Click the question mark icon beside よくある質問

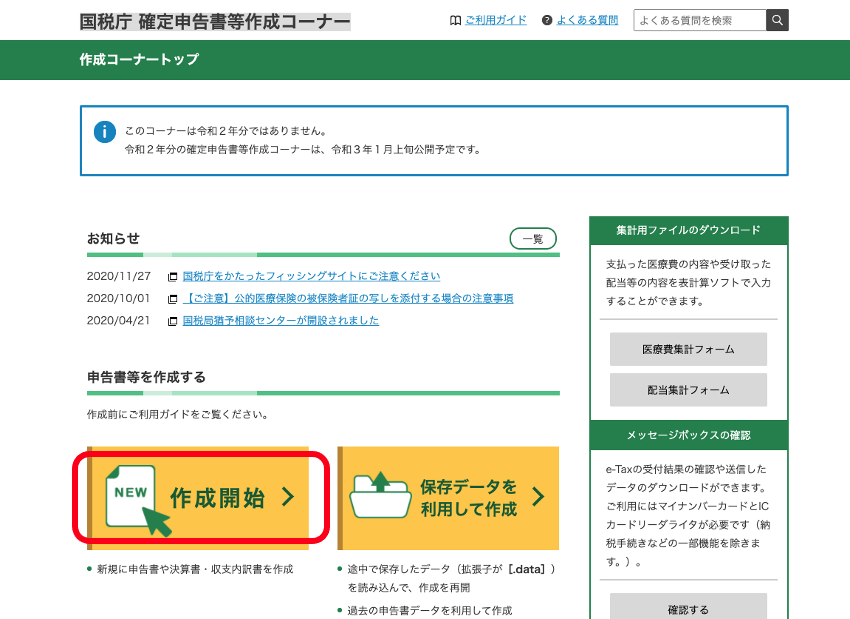(547, 21)
